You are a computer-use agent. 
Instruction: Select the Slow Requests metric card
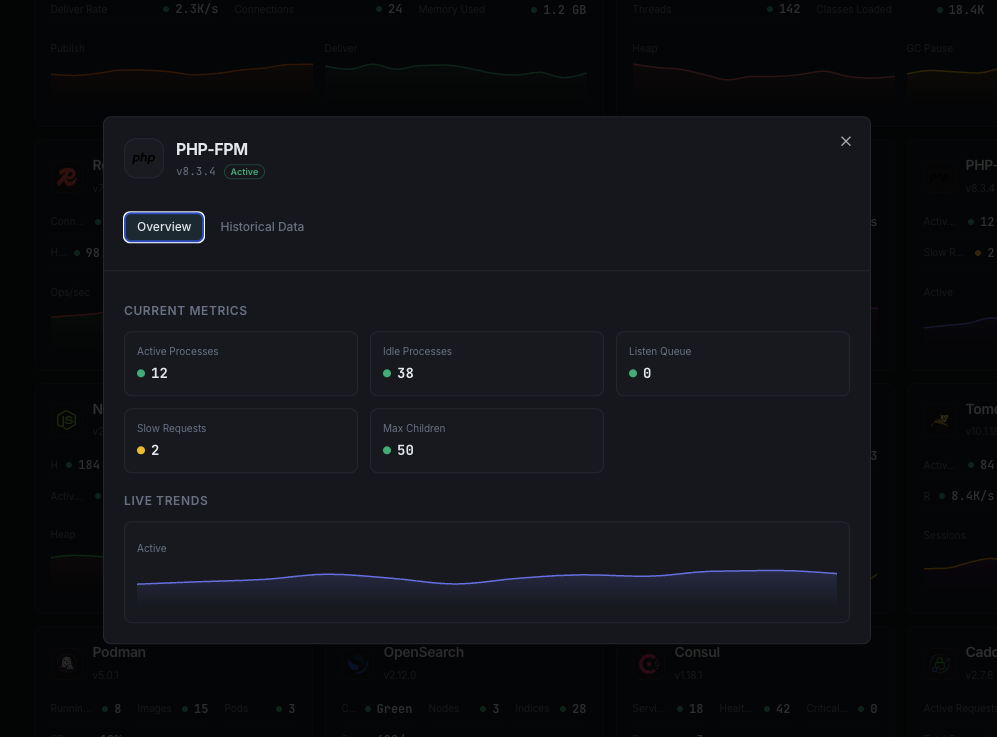coord(240,440)
